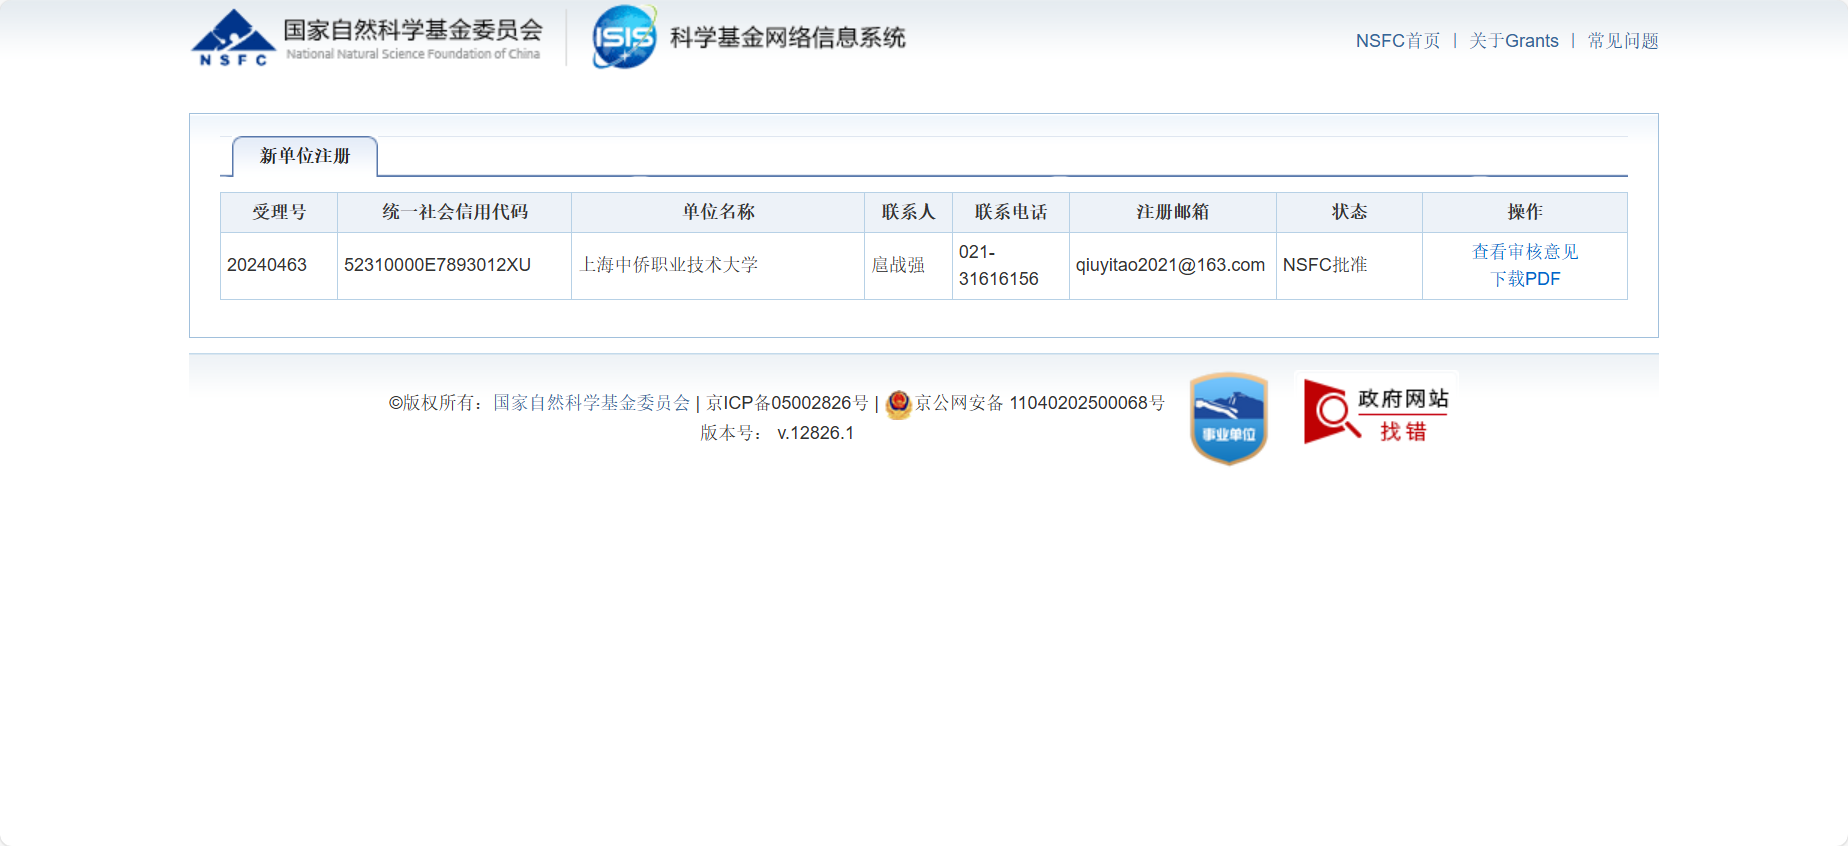The height and width of the screenshot is (846, 1848).
Task: Select the 上海中侨职业技术大学 unit name cell
Action: [x=669, y=265]
